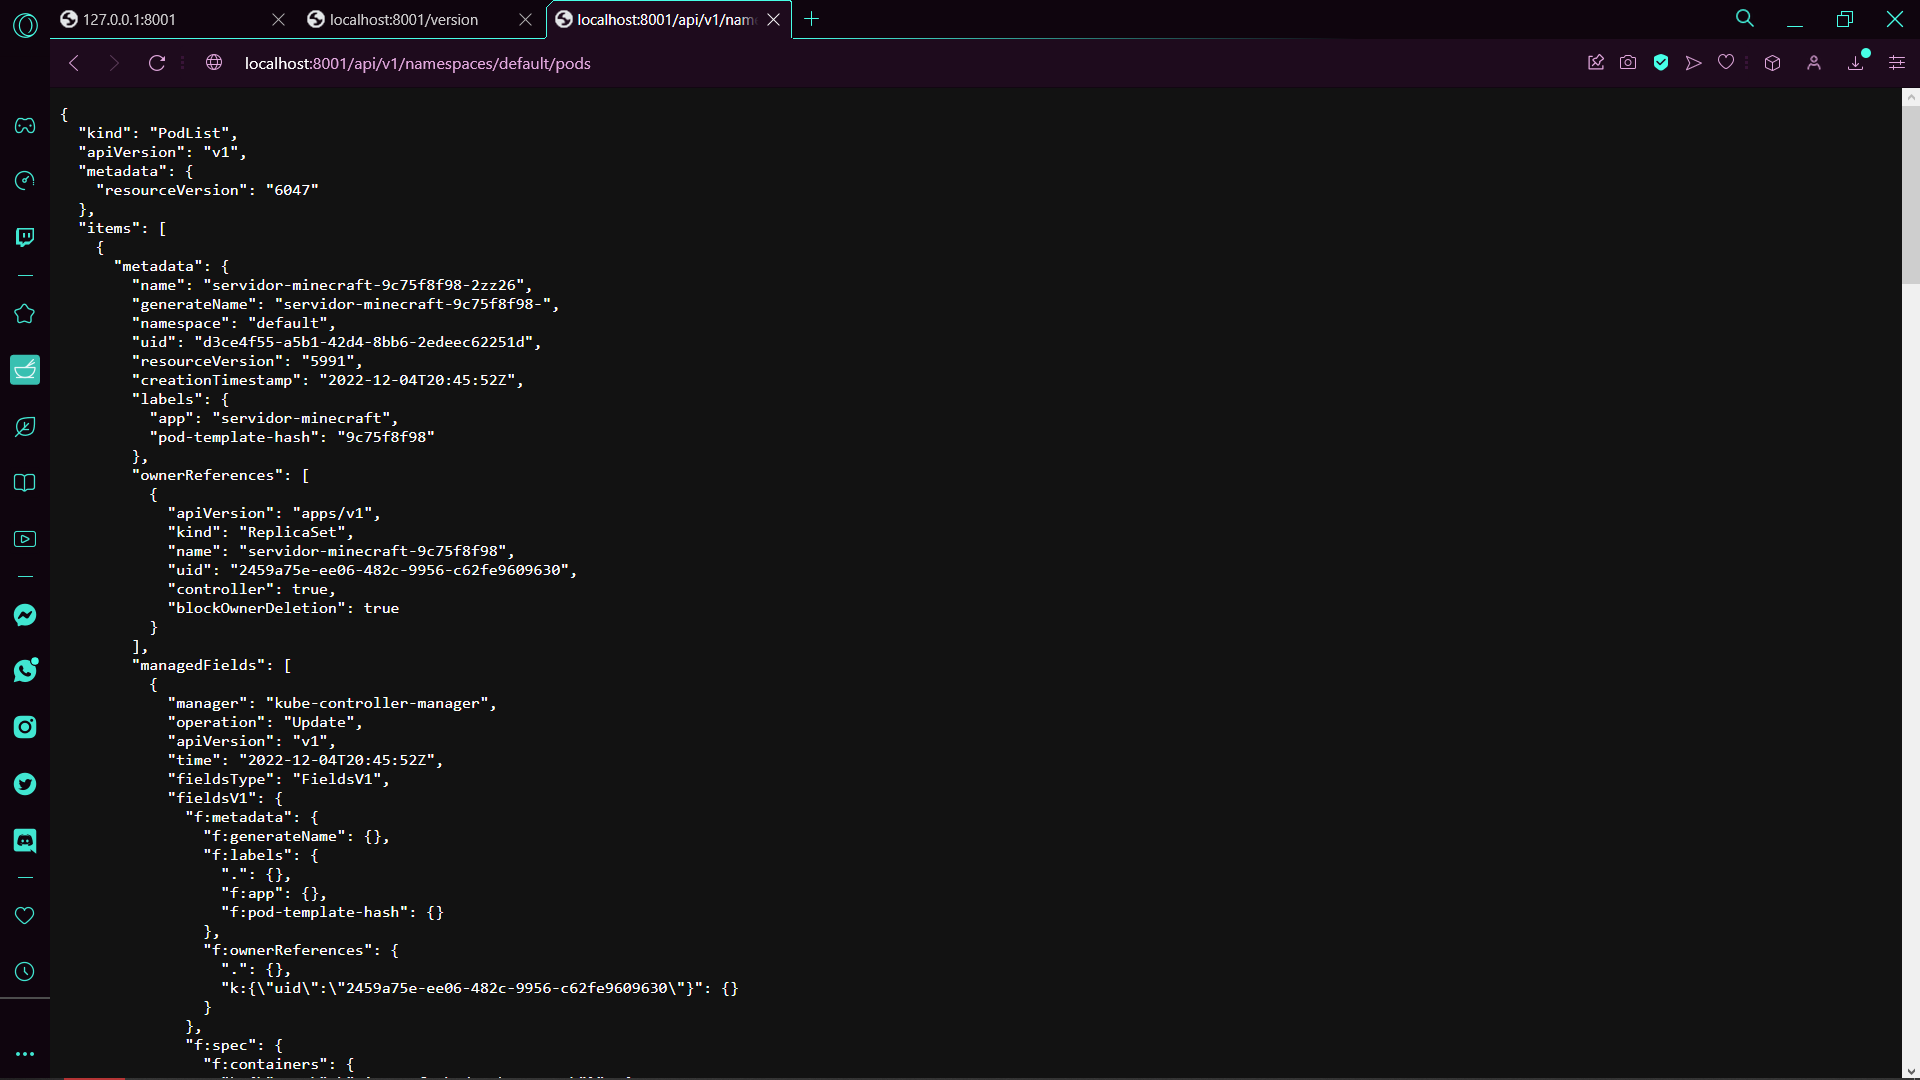
Task: Add page to bookmarks with toolbar heart
Action: click(x=1726, y=63)
